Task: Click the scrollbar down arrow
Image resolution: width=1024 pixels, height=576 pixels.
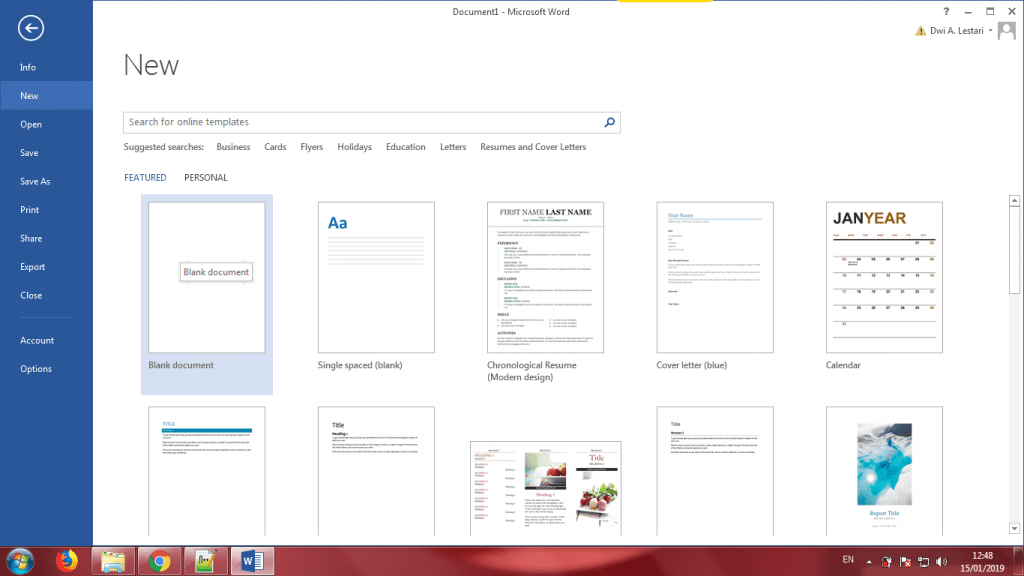Action: pyautogui.click(x=1015, y=528)
